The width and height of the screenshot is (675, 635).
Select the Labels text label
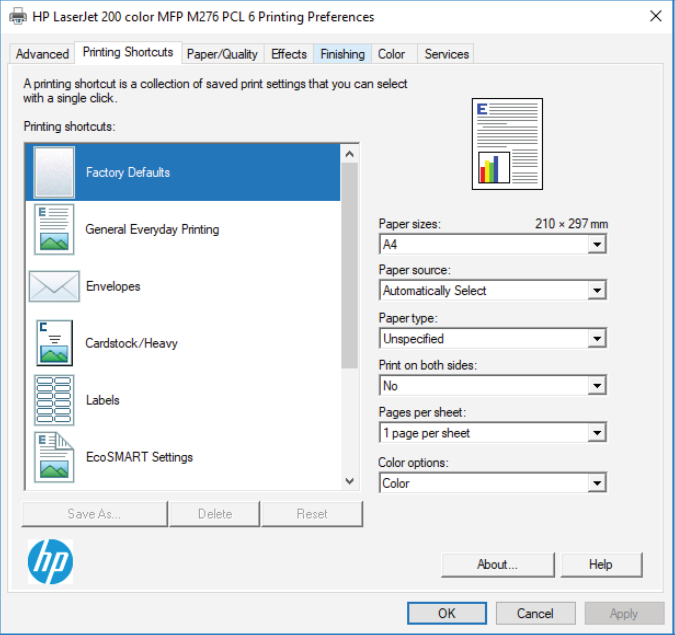point(102,400)
